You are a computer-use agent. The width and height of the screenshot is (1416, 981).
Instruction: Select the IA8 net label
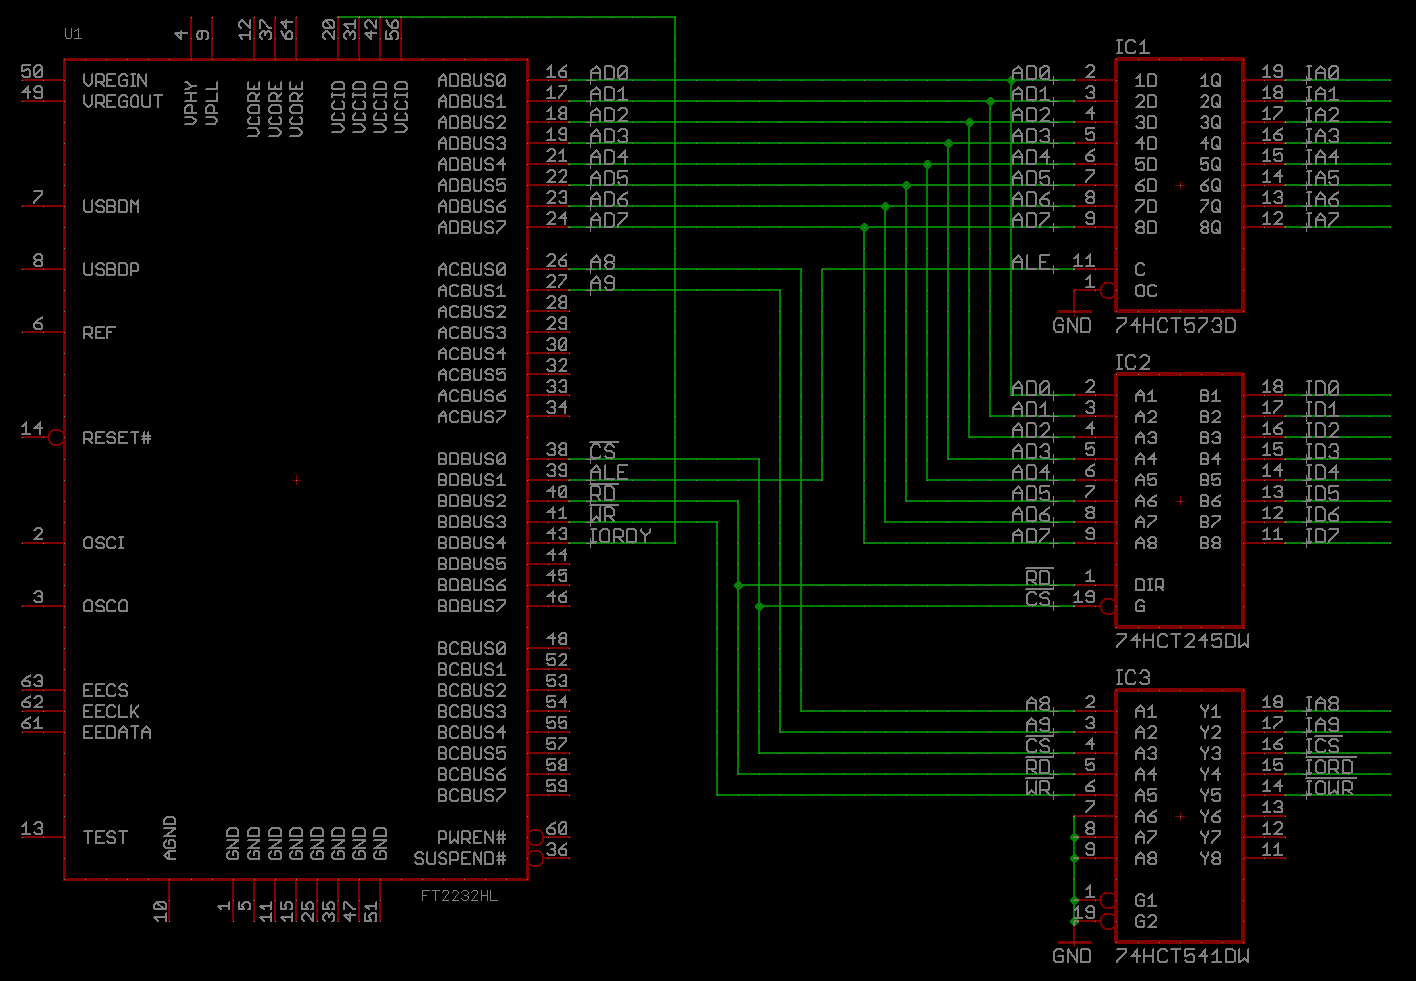(1322, 703)
